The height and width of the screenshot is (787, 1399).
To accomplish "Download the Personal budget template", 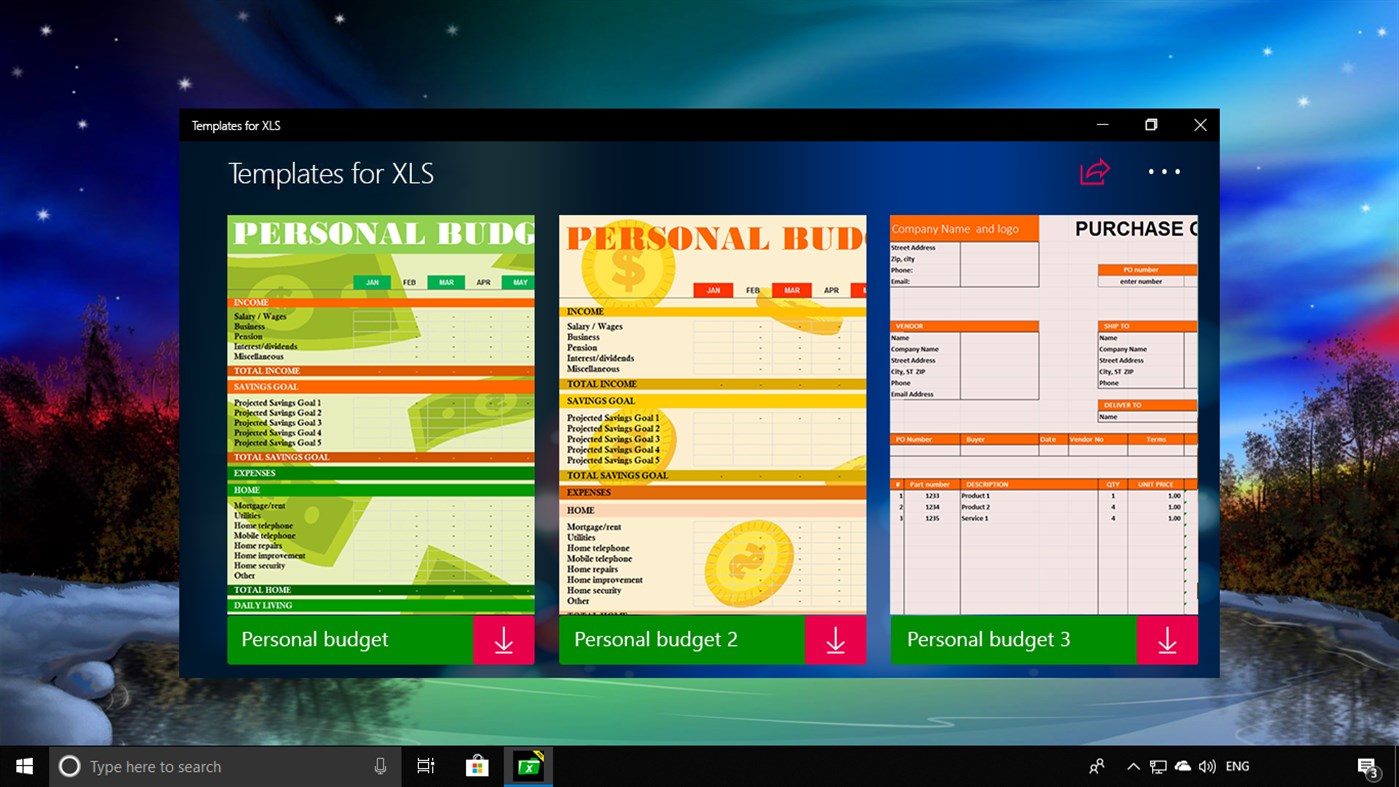I will click(503, 640).
